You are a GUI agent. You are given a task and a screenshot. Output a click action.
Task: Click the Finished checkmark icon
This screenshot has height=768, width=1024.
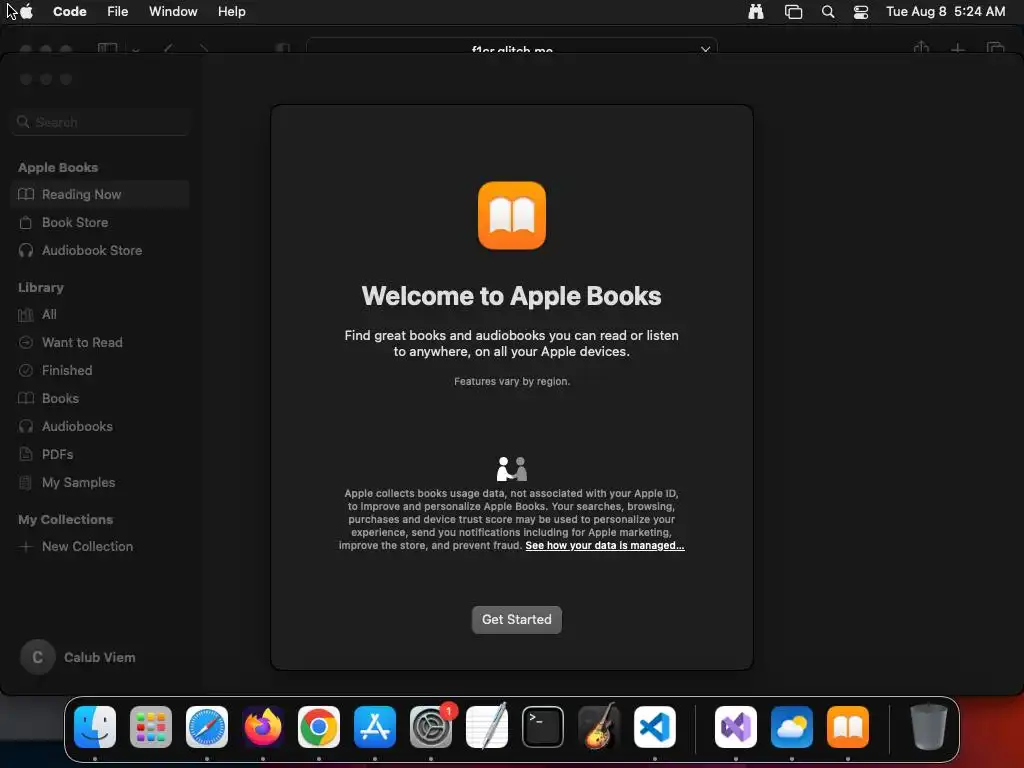tap(25, 370)
